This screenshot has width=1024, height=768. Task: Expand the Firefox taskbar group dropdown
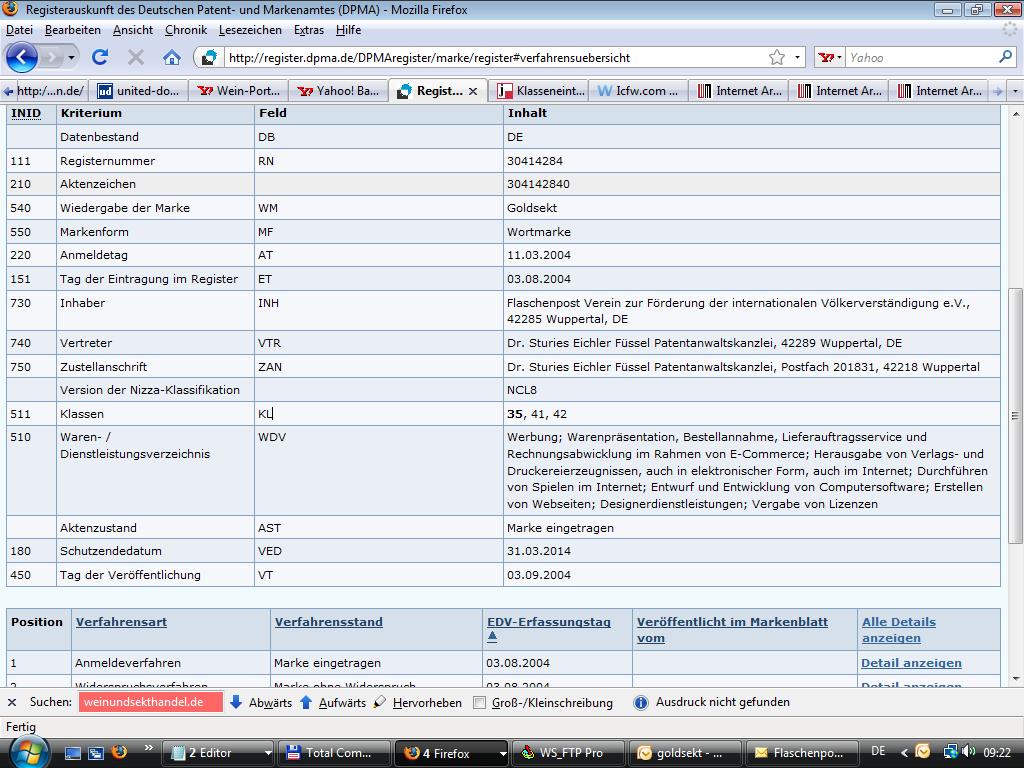[502, 753]
